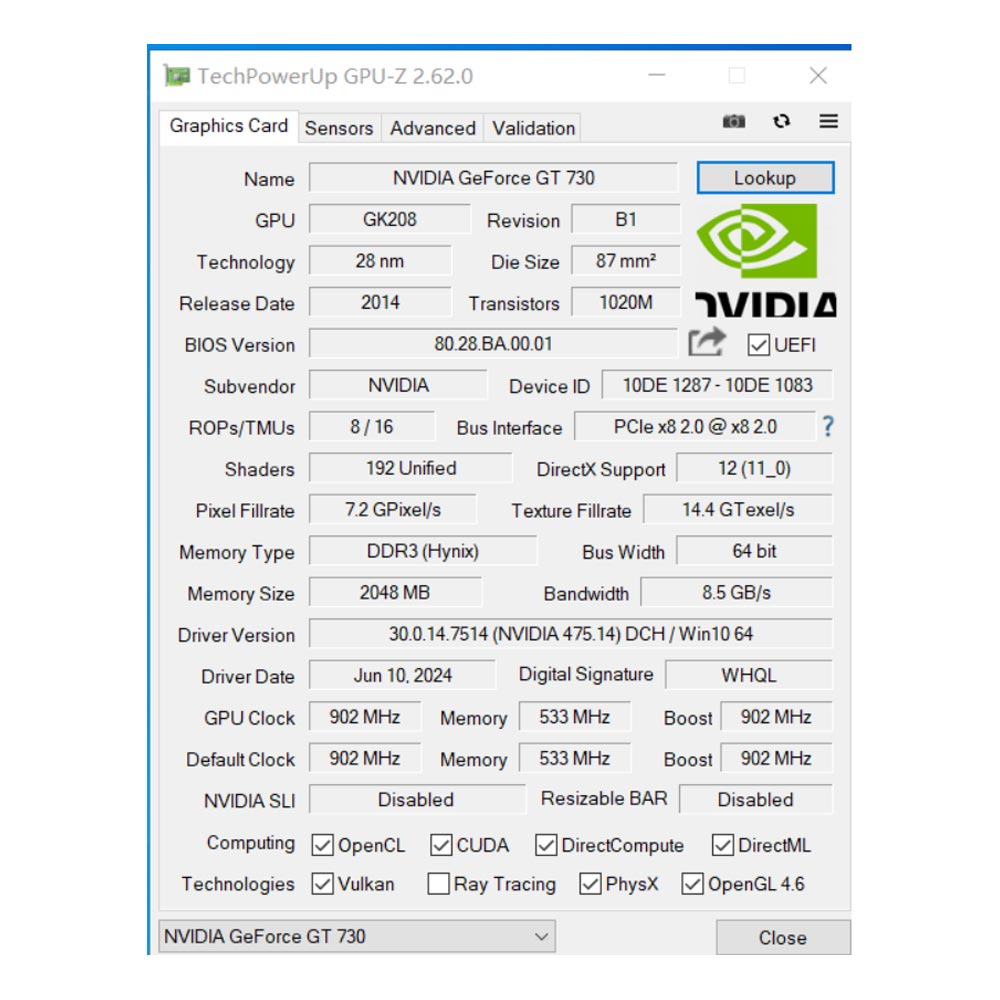Open the hamburger menu icon
Viewport: 1000px width, 1000px height.
828,121
